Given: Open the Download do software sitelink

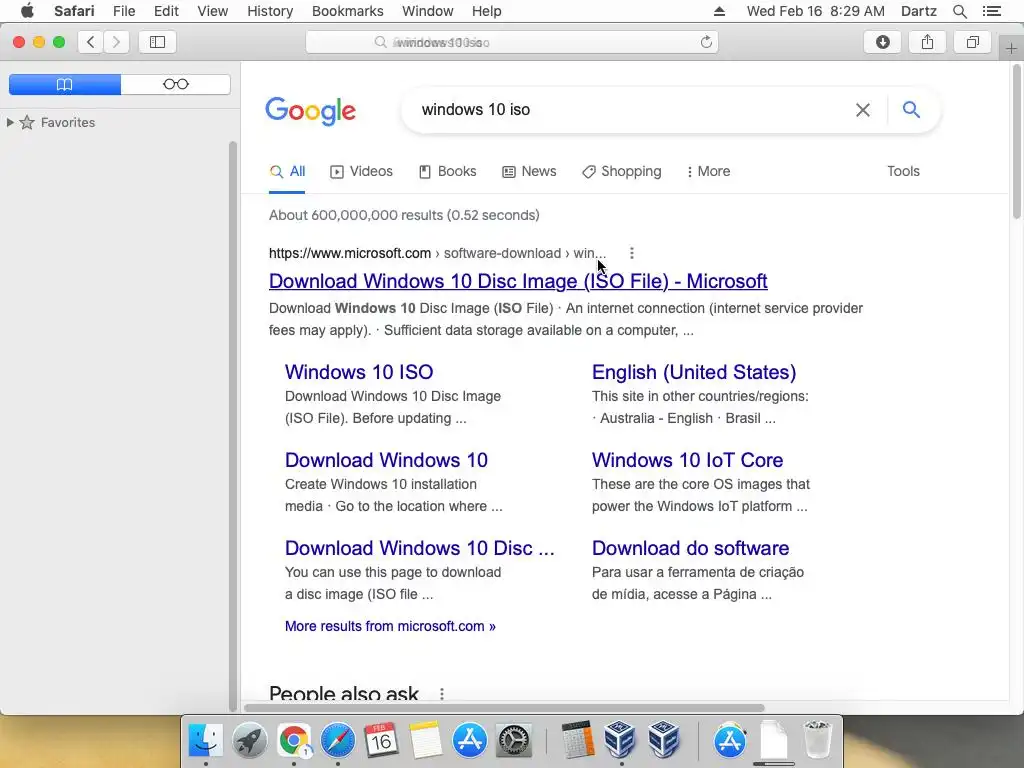Looking at the screenshot, I should point(690,549).
